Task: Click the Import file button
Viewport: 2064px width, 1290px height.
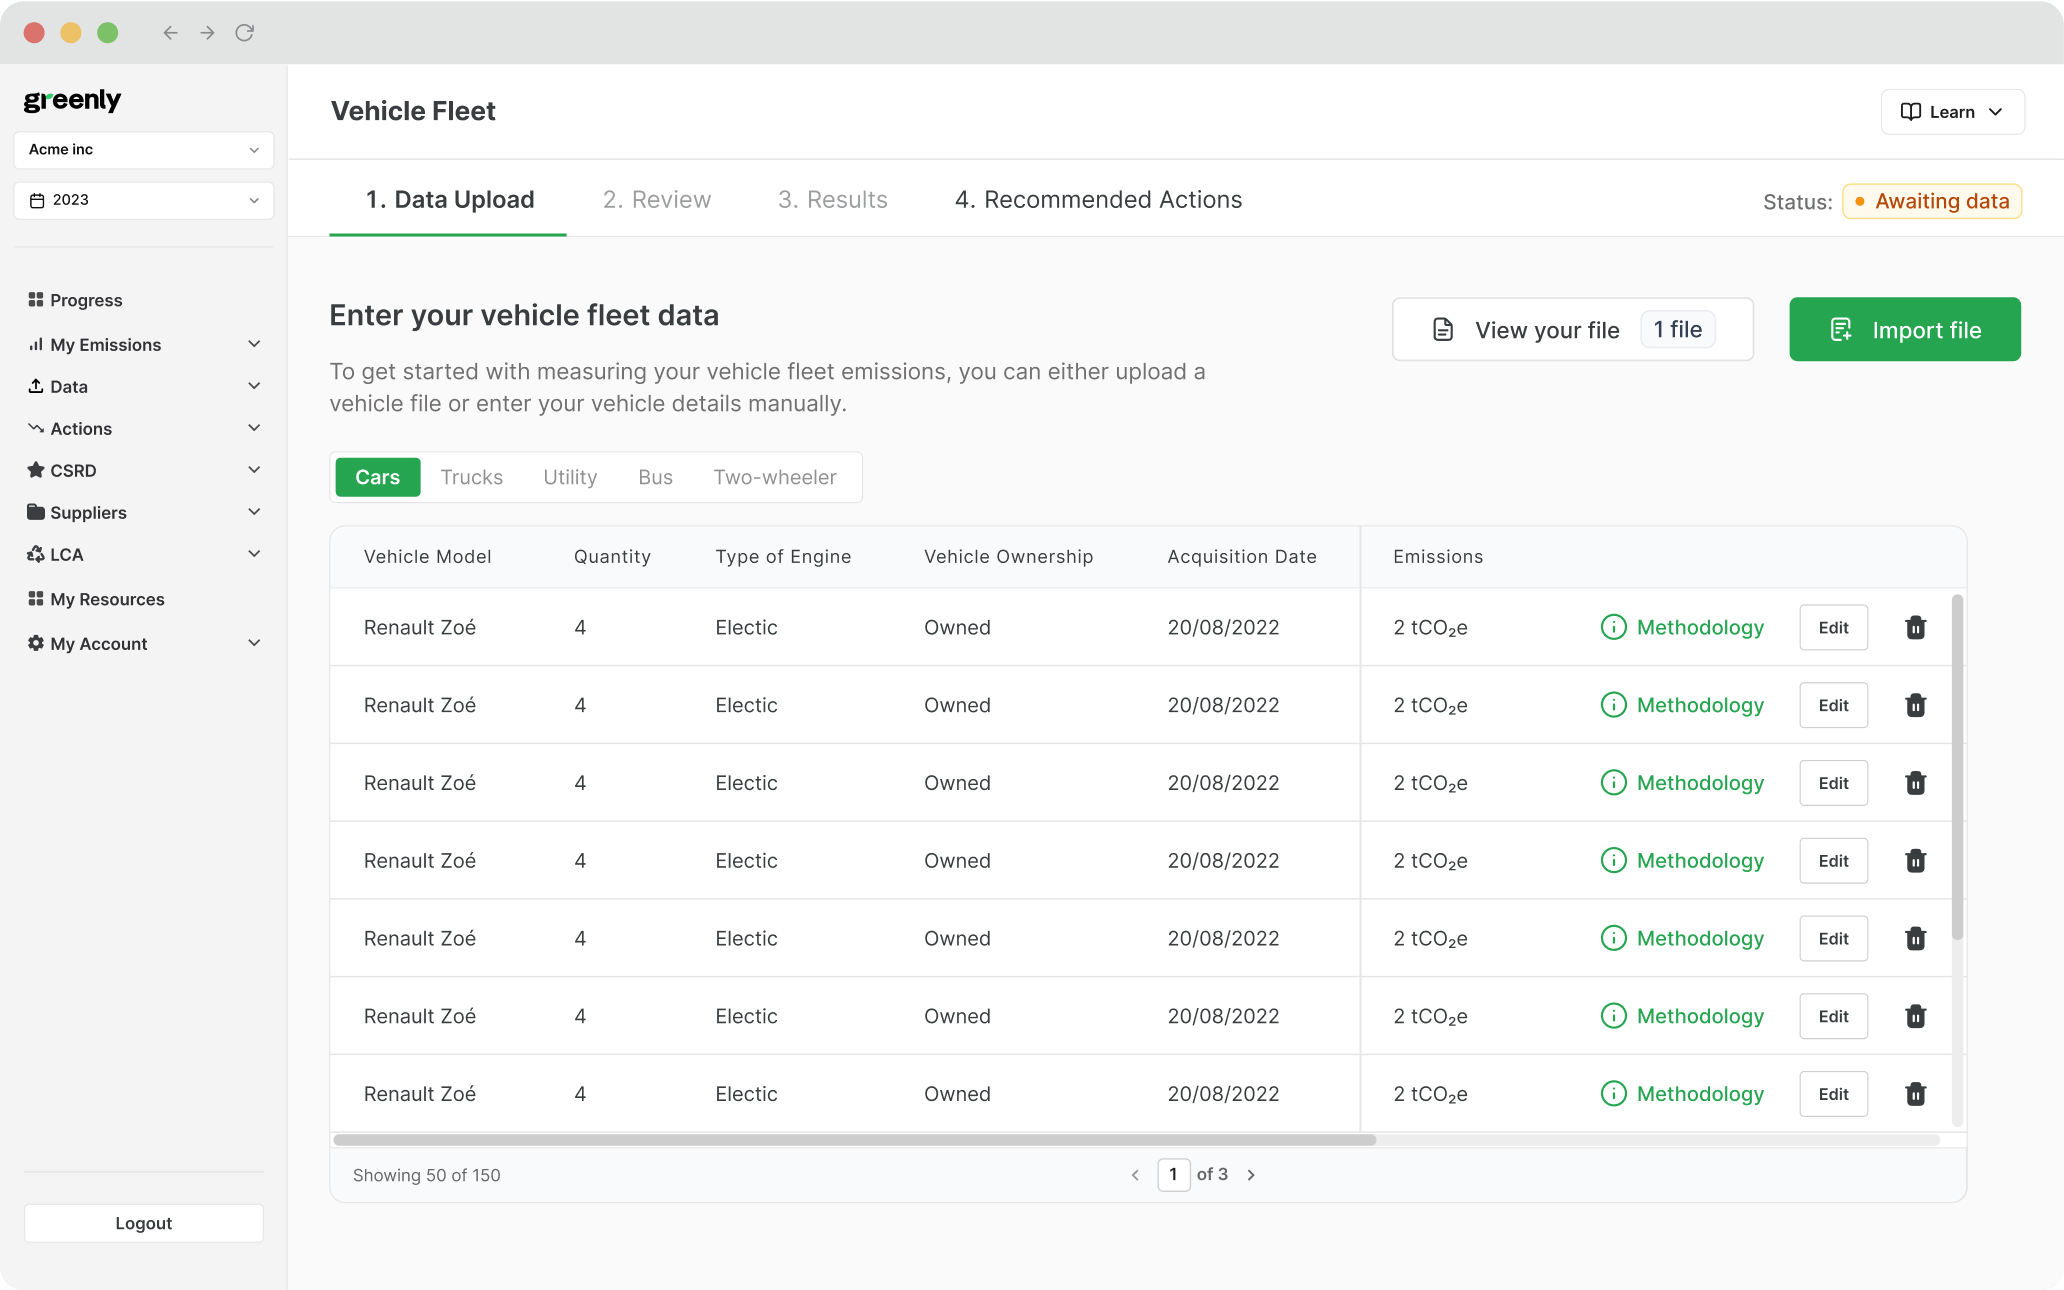Action: coord(1905,328)
